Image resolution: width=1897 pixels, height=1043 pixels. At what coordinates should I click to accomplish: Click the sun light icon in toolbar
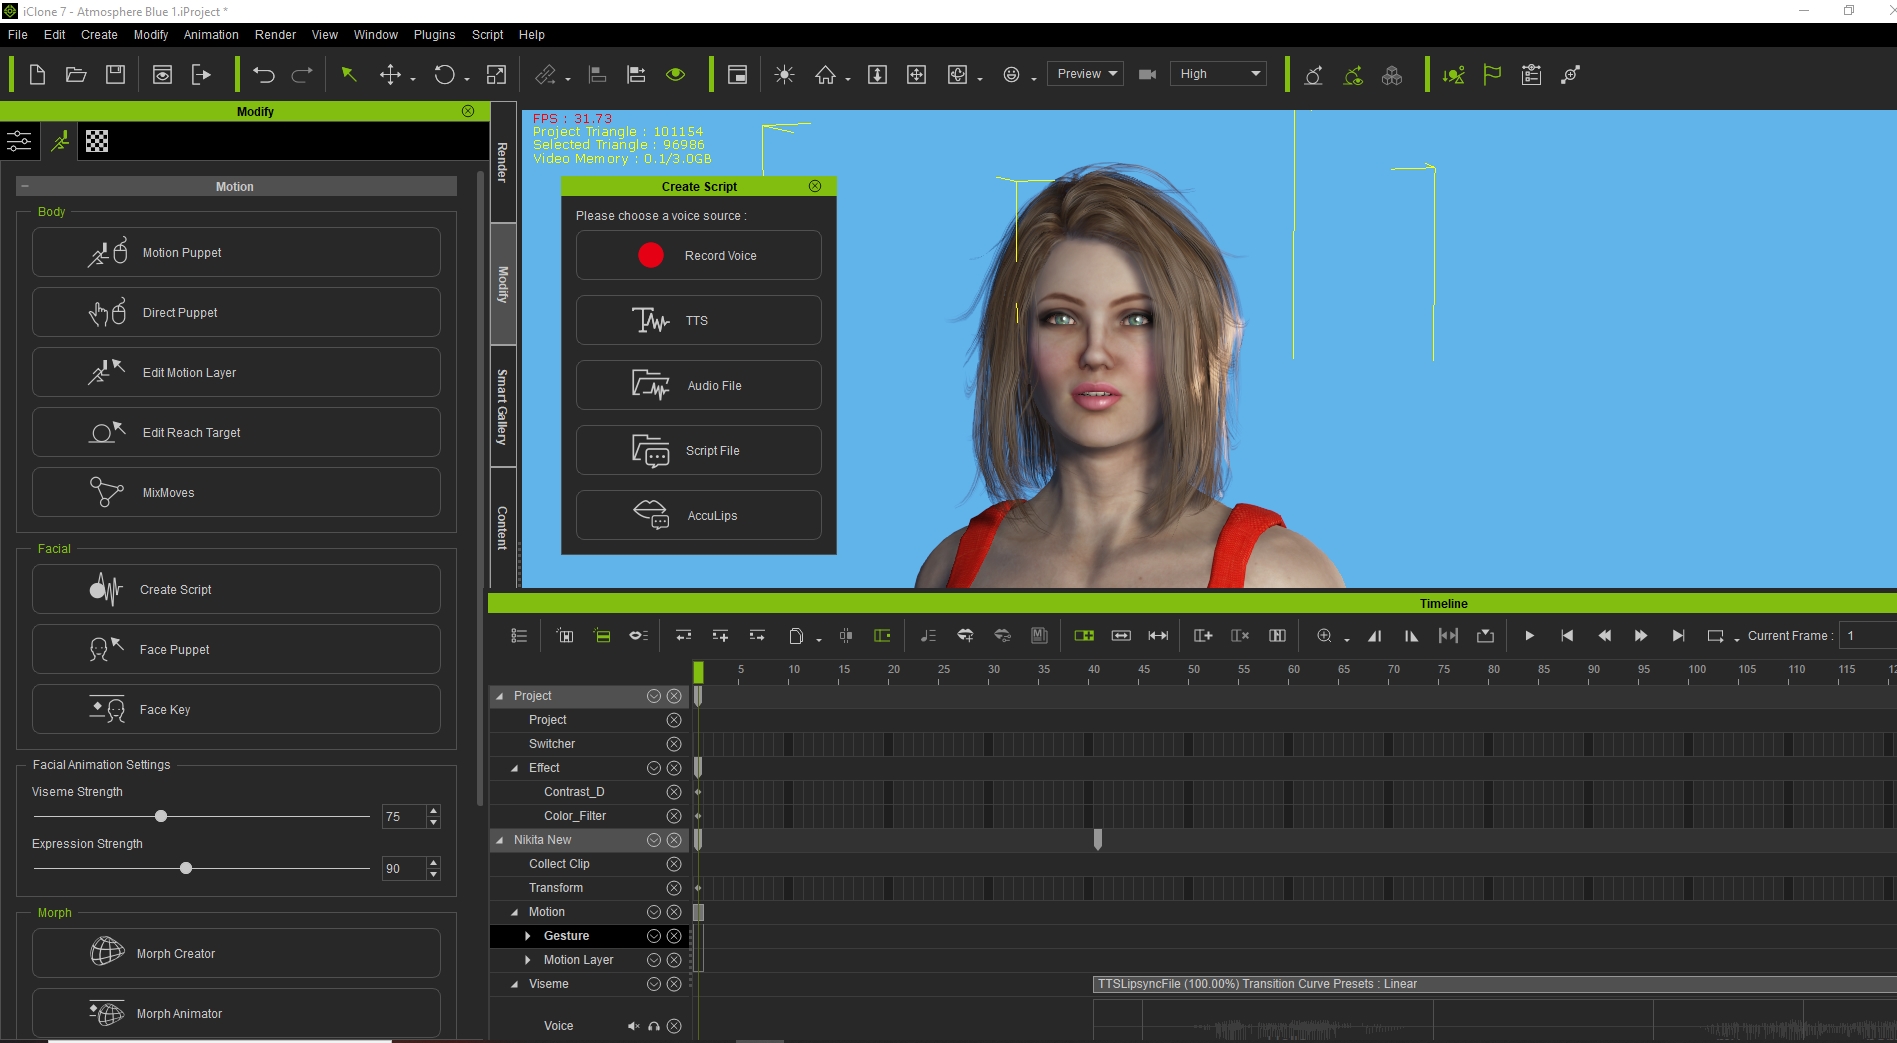784,74
